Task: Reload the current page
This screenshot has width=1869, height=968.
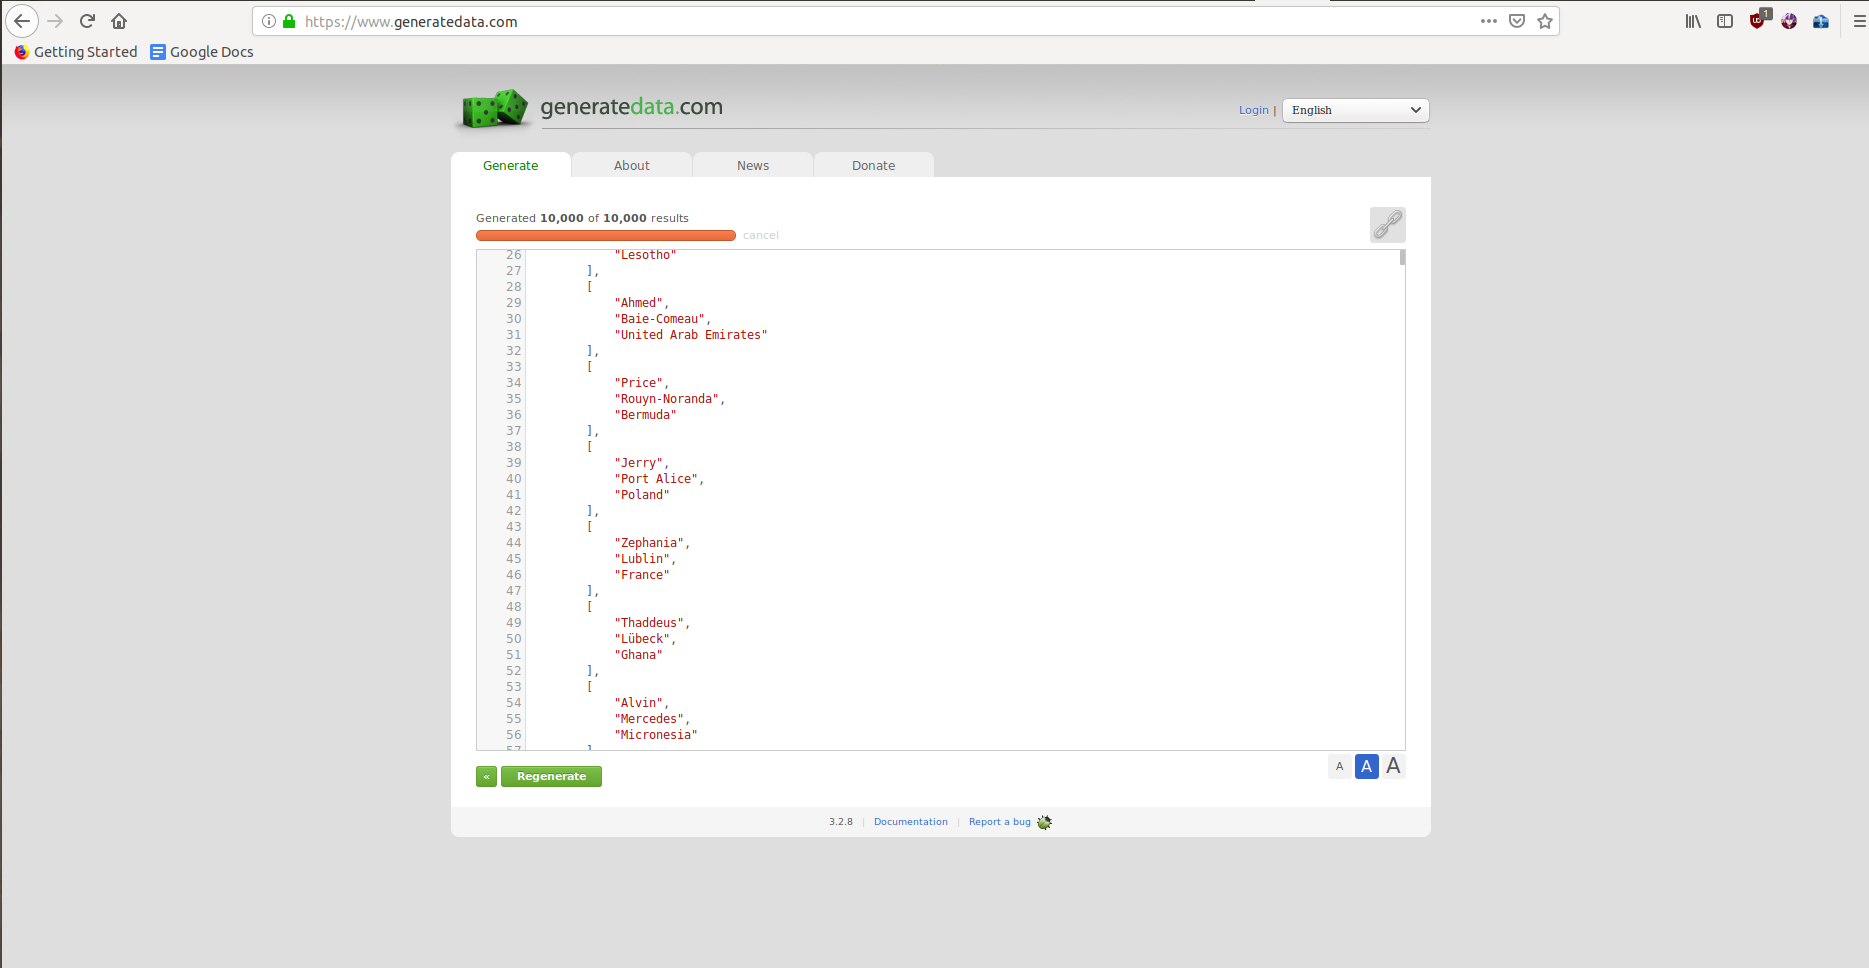Action: [87, 21]
